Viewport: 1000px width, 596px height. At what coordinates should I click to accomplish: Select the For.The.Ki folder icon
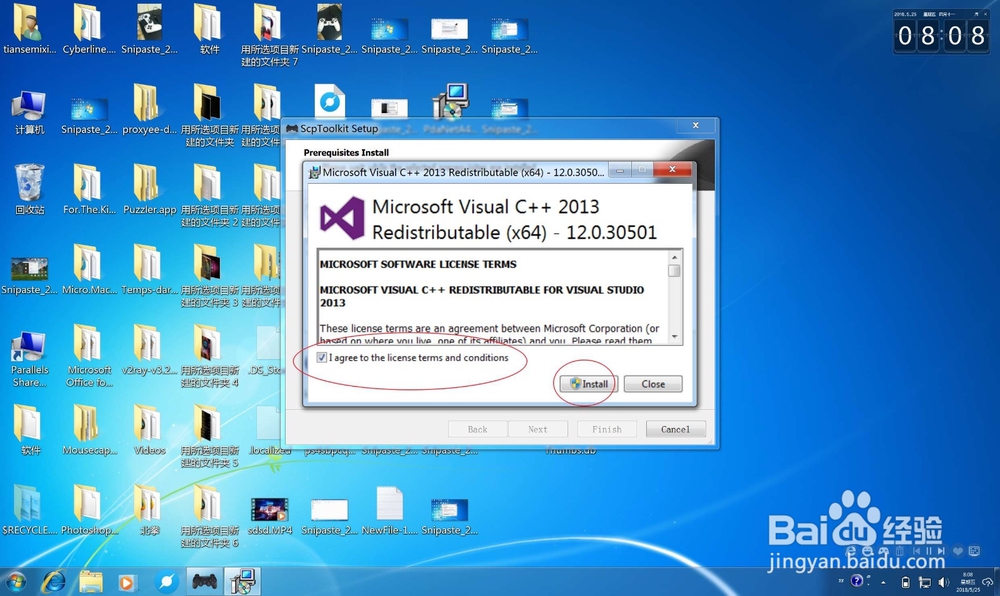pyautogui.click(x=89, y=189)
